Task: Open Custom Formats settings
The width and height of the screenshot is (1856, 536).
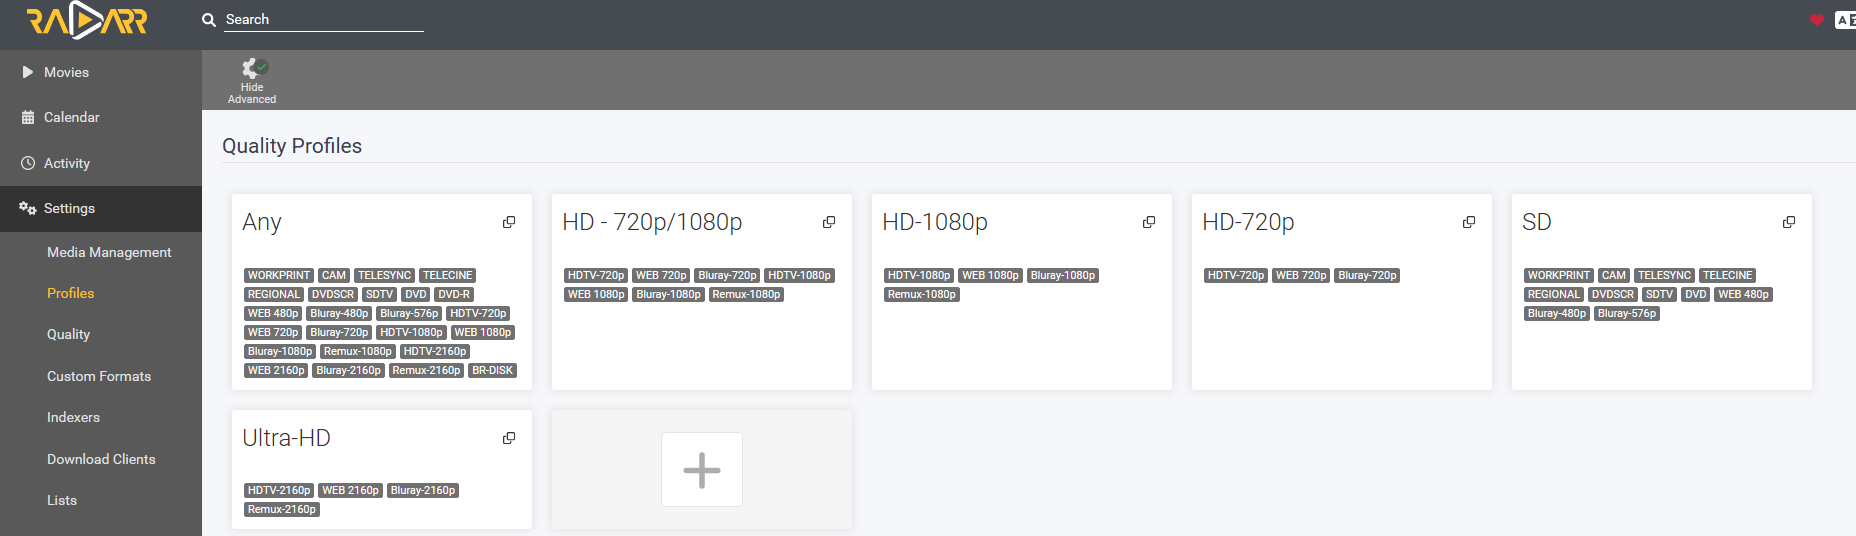Action: click(99, 376)
